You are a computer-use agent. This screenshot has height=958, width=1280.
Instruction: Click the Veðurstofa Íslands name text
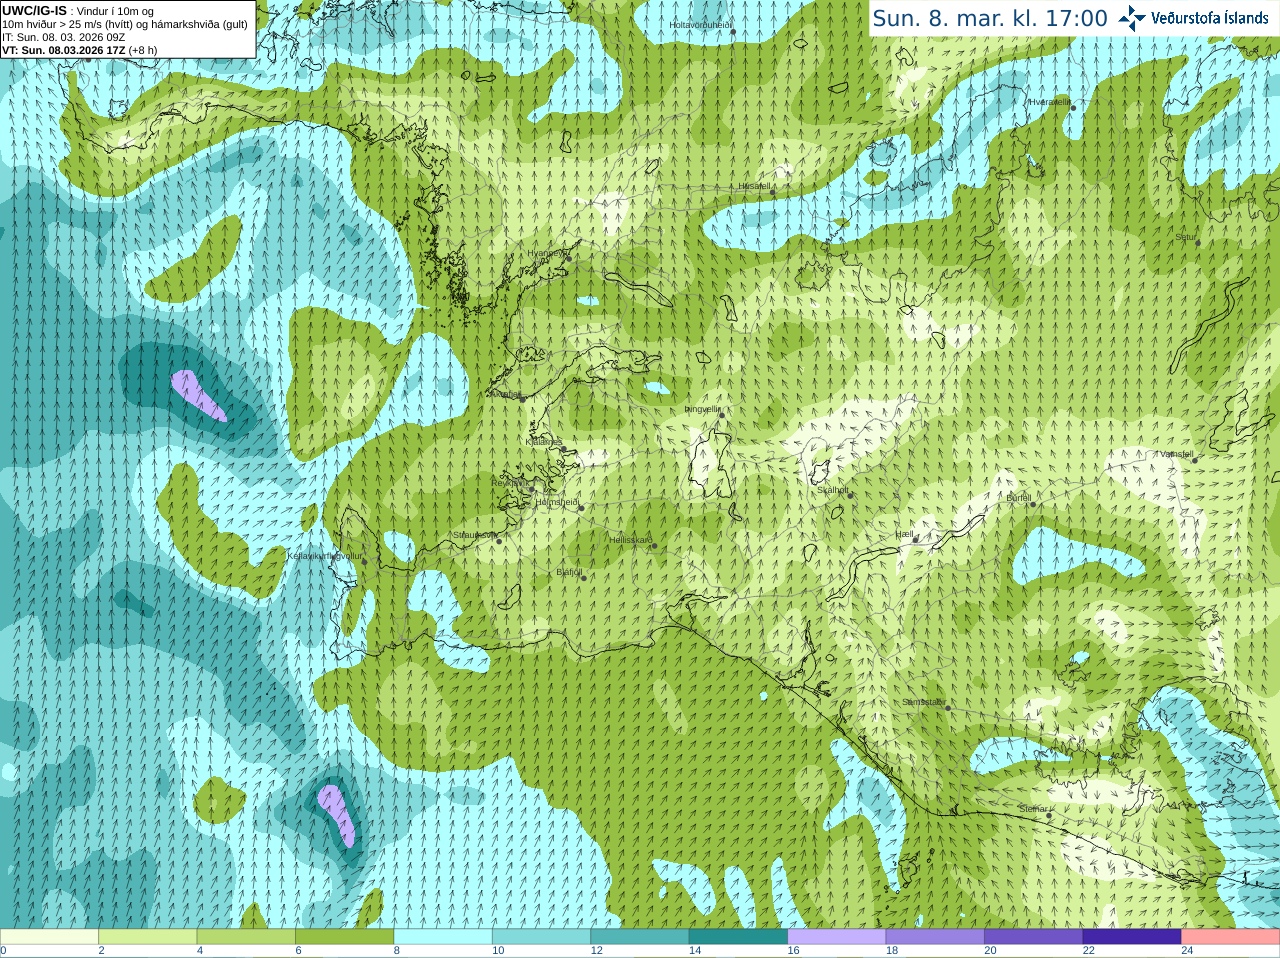point(1209,18)
